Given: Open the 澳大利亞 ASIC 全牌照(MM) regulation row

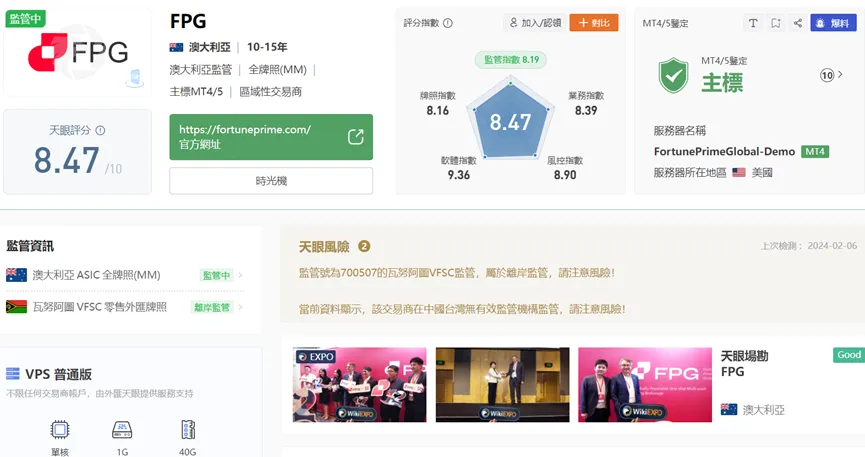Looking at the screenshot, I should tap(125, 275).
